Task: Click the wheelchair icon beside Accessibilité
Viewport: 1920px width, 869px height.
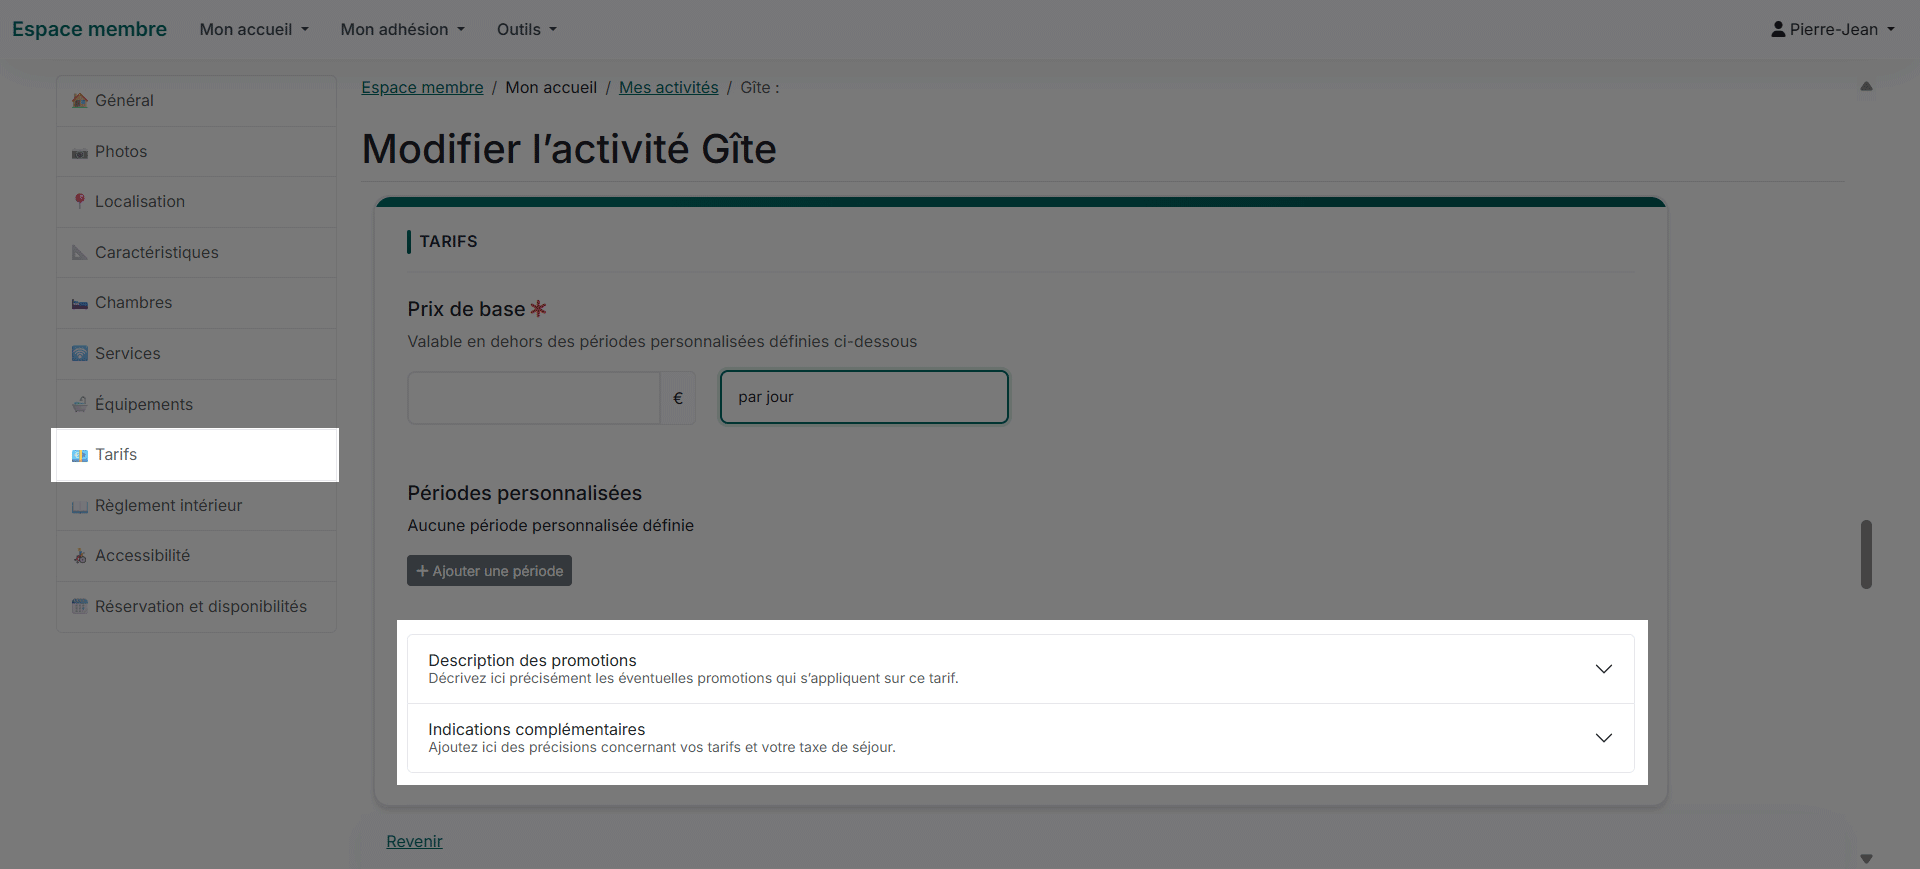Action: tap(80, 557)
